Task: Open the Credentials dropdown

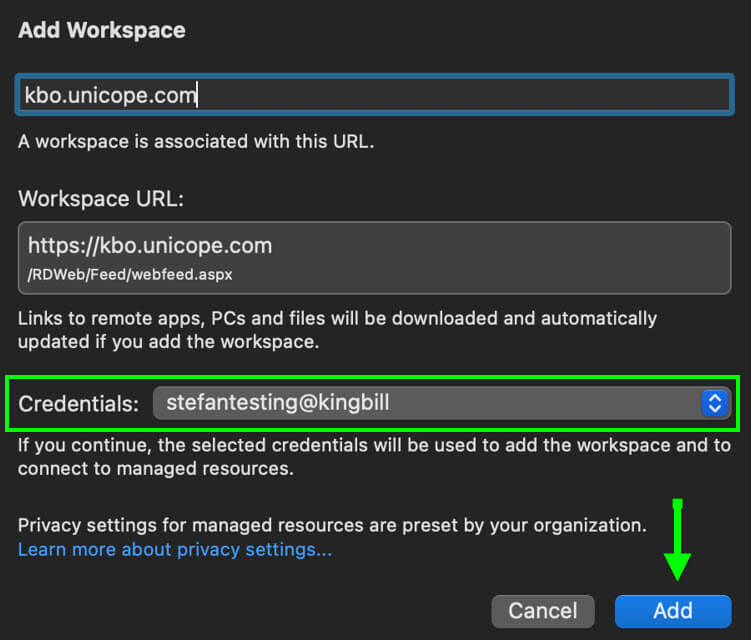Action: coord(440,403)
